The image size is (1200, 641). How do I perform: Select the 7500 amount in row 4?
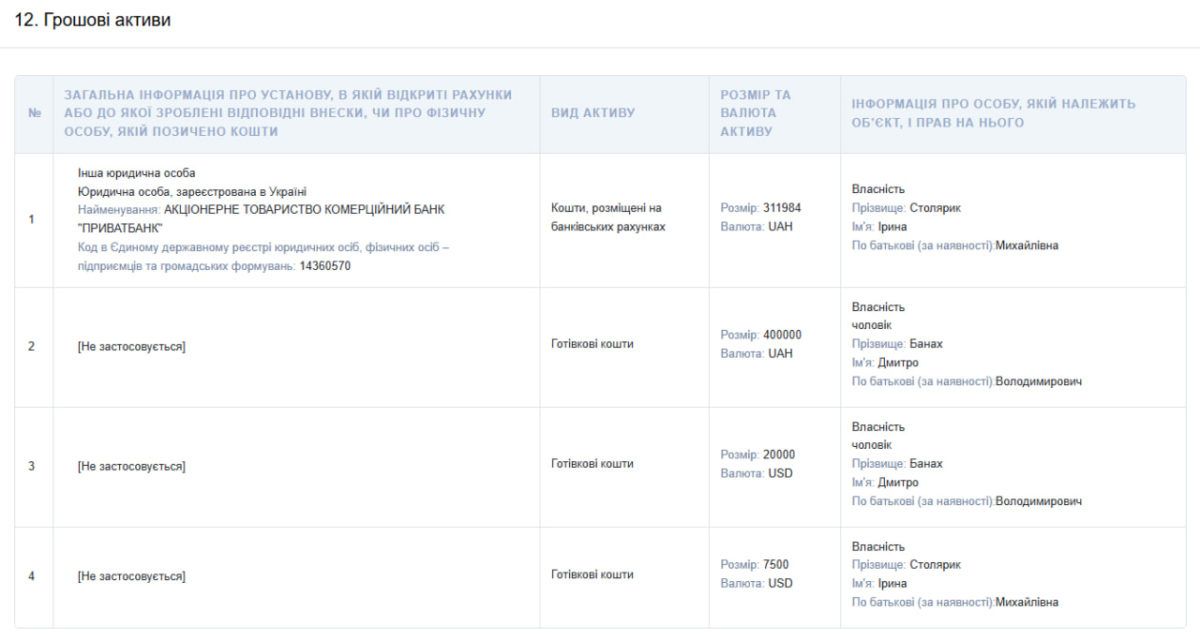coord(775,565)
